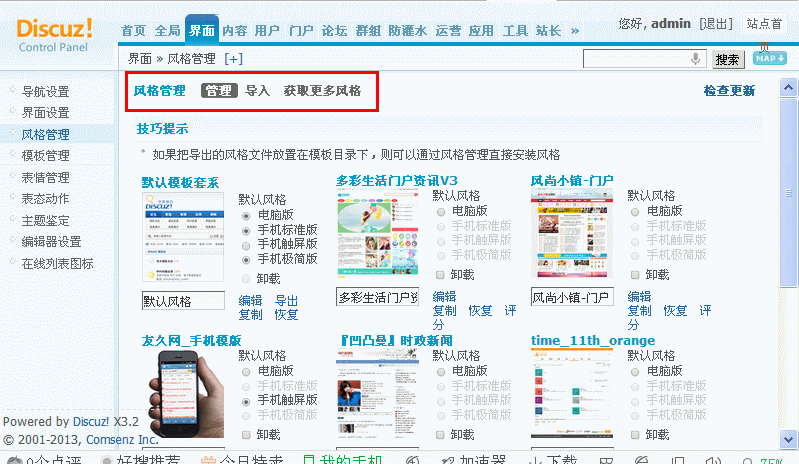The image size is (799, 464).
Task: Tick the 卸载 checkbox for 友久网_手机模版
Action: click(246, 434)
